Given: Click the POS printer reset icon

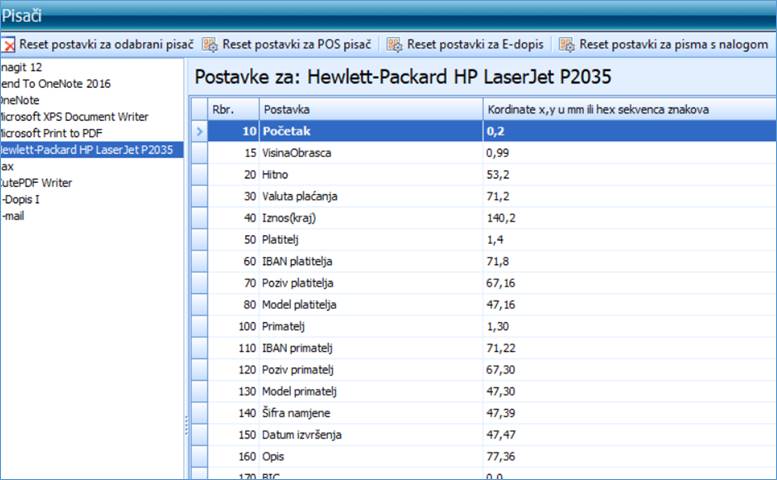Looking at the screenshot, I should (210, 45).
